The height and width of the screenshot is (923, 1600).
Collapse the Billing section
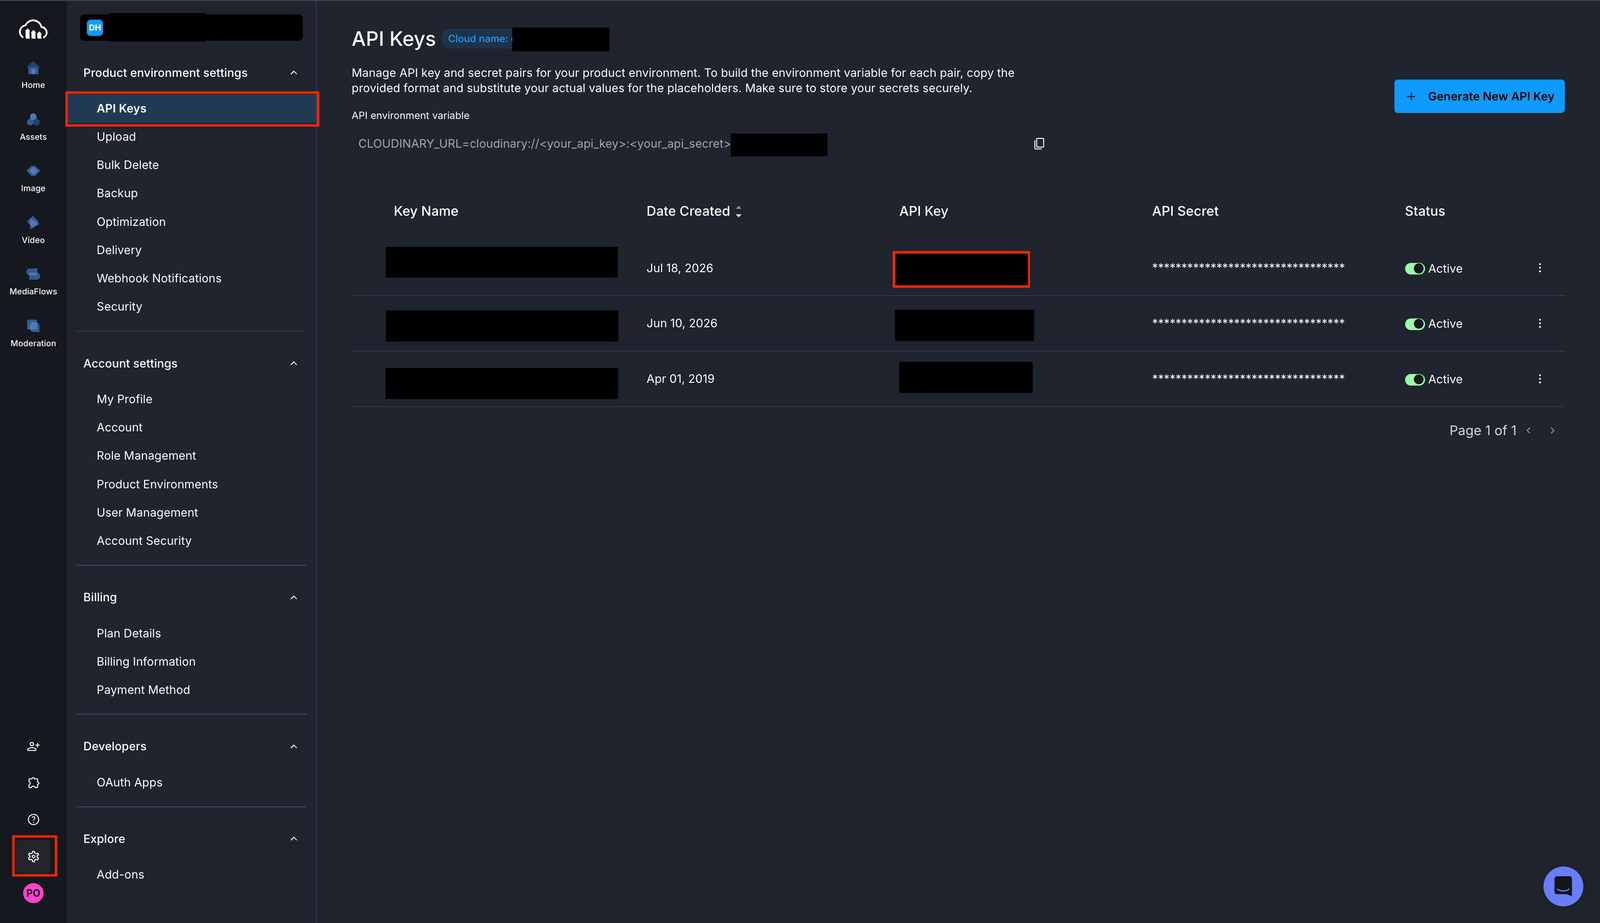[293, 598]
